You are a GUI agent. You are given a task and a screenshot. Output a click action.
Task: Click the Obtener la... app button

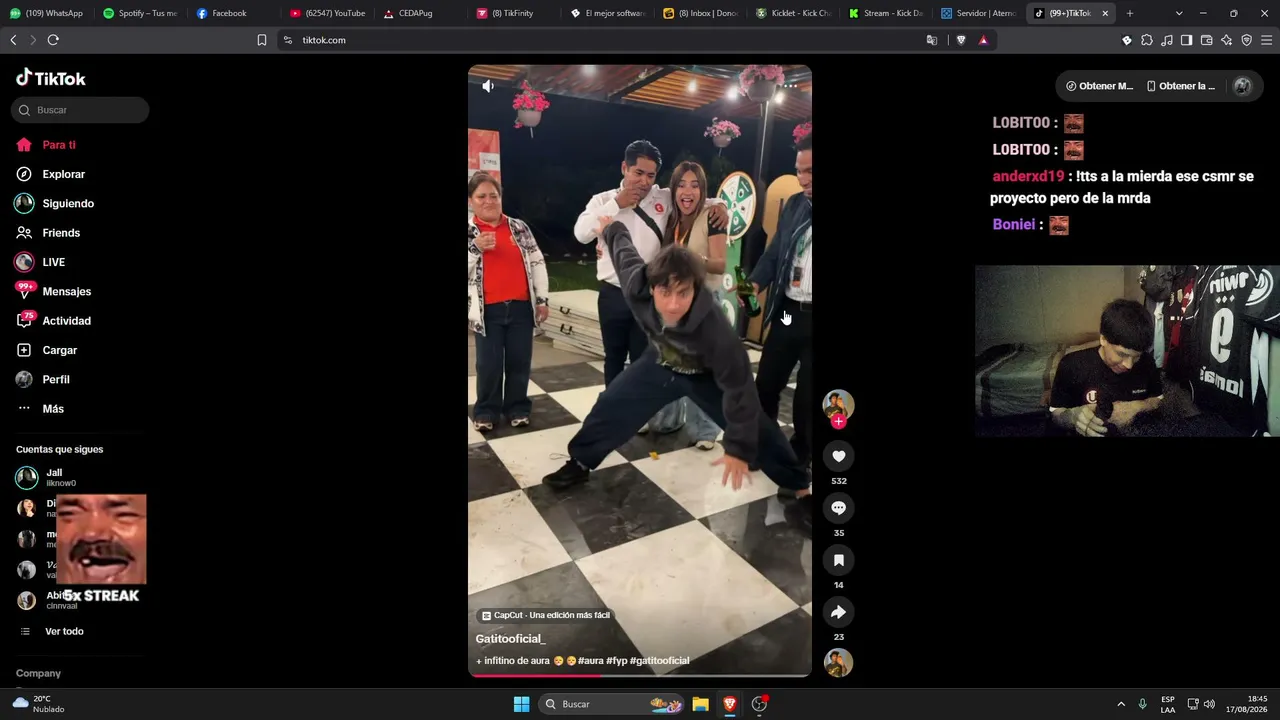tap(1180, 86)
